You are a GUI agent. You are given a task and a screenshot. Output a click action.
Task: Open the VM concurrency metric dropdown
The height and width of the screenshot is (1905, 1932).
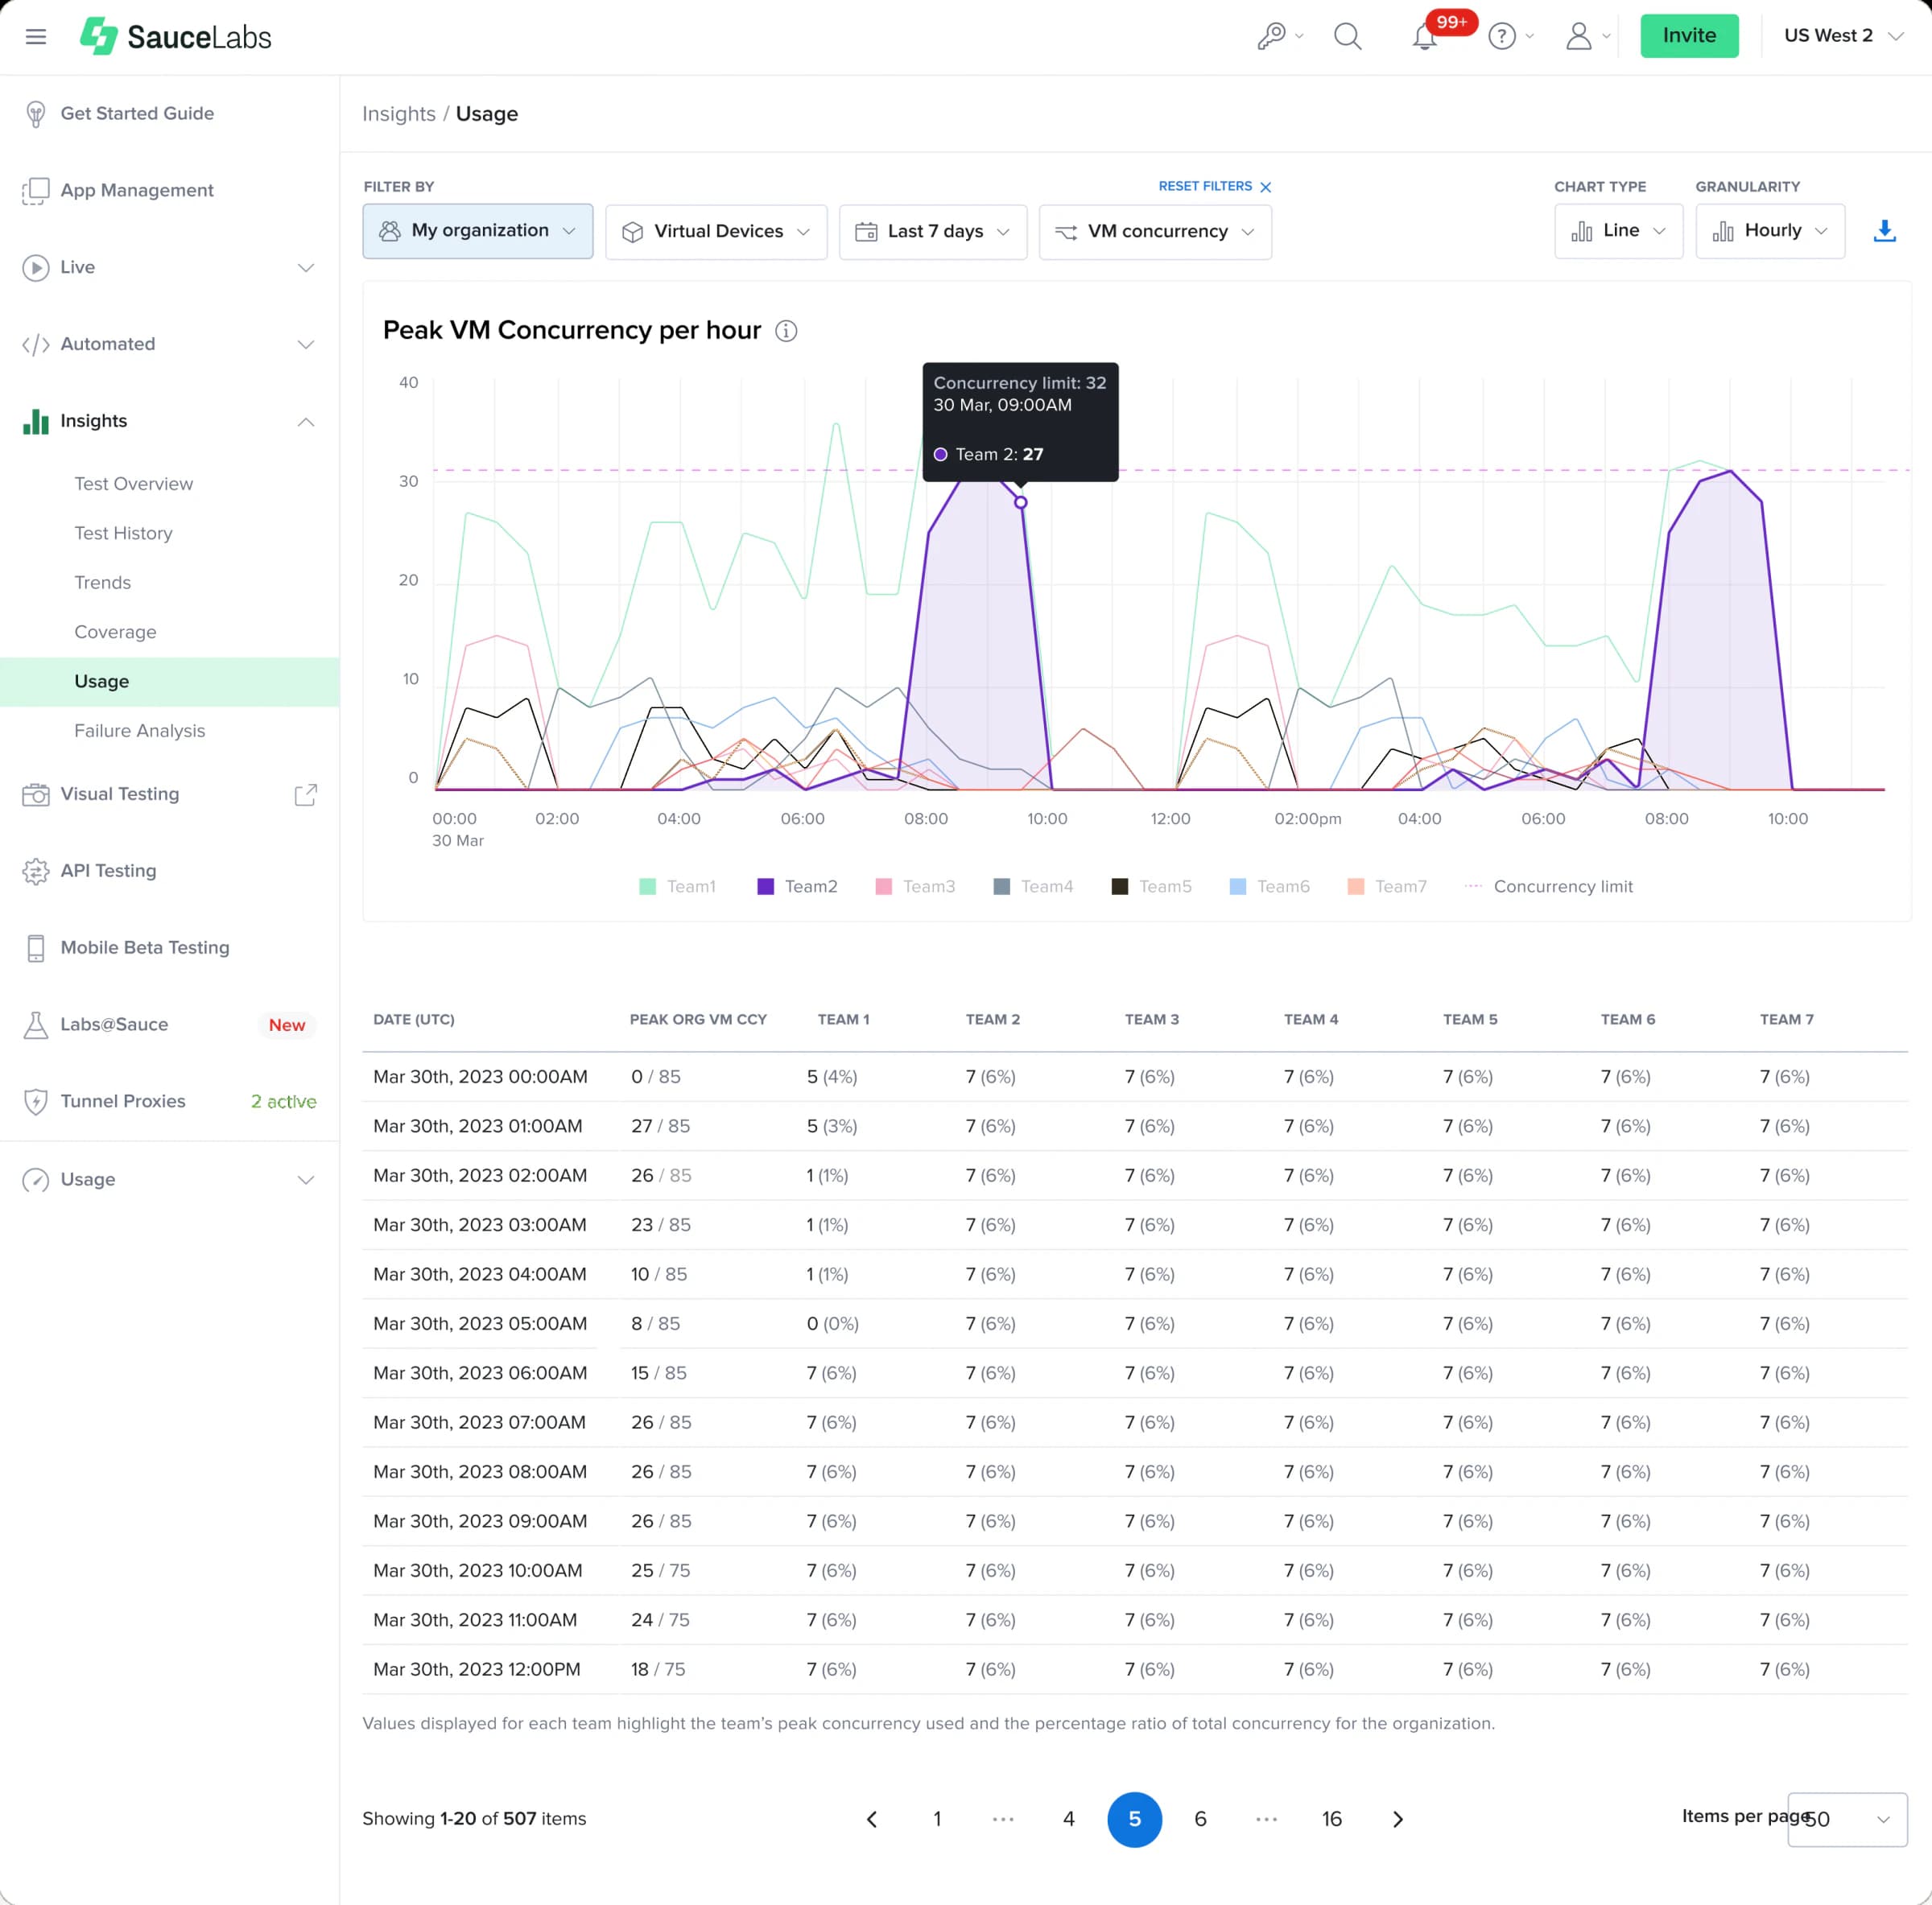(1155, 232)
